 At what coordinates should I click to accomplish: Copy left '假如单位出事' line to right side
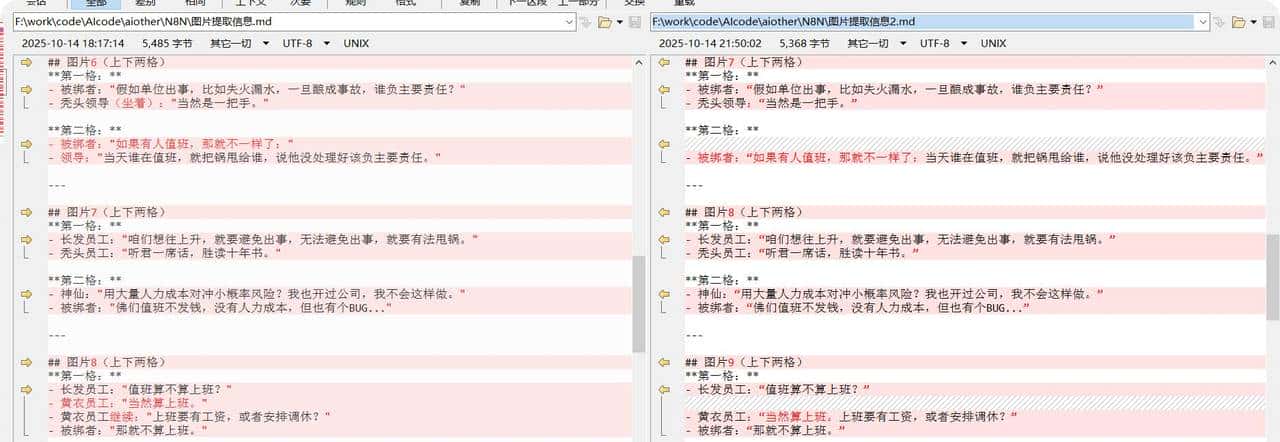(x=27, y=89)
